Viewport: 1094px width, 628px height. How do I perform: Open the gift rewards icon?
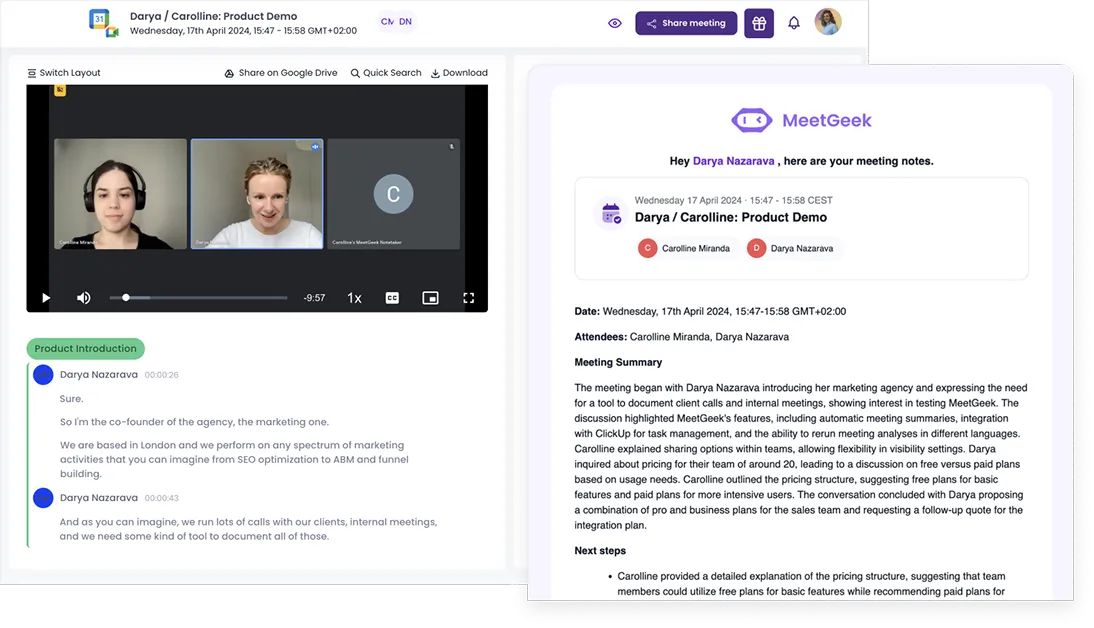point(759,23)
